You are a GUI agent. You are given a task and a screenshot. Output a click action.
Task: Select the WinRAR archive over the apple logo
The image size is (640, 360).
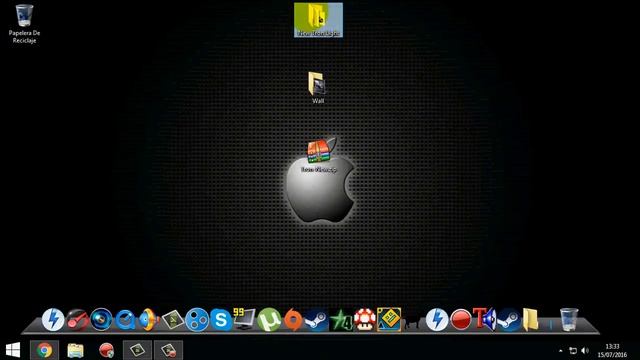tap(319, 156)
